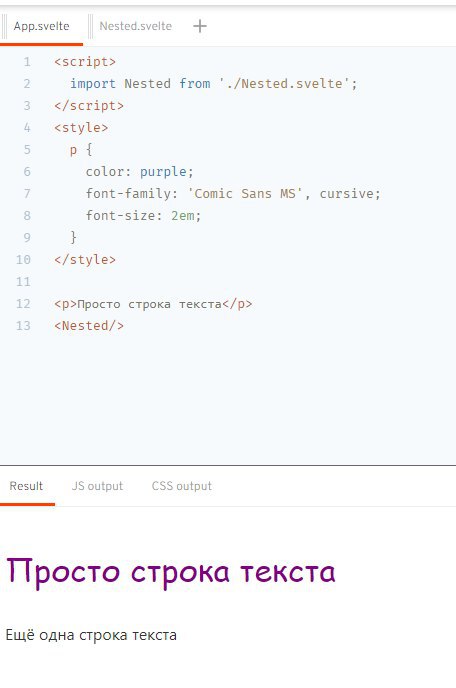Click the opening <script> tag on line 1

tap(85, 61)
